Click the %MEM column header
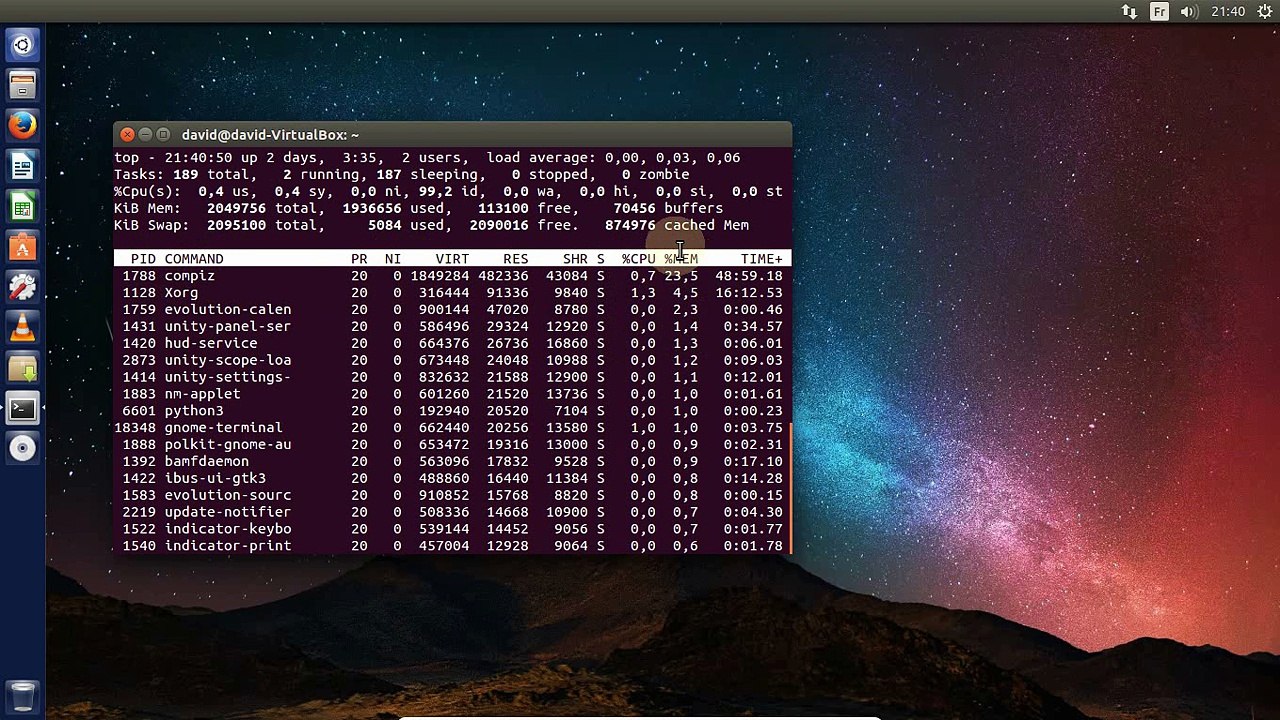This screenshot has height=720, width=1280. tap(681, 259)
